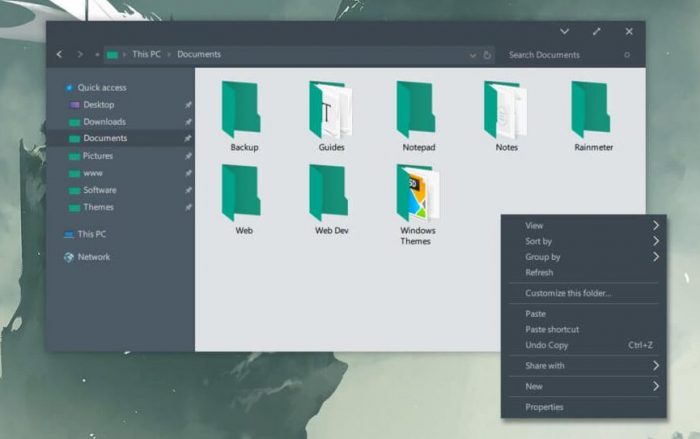The width and height of the screenshot is (700, 439).
Task: Click the title bar down chevron button
Action: click(564, 31)
